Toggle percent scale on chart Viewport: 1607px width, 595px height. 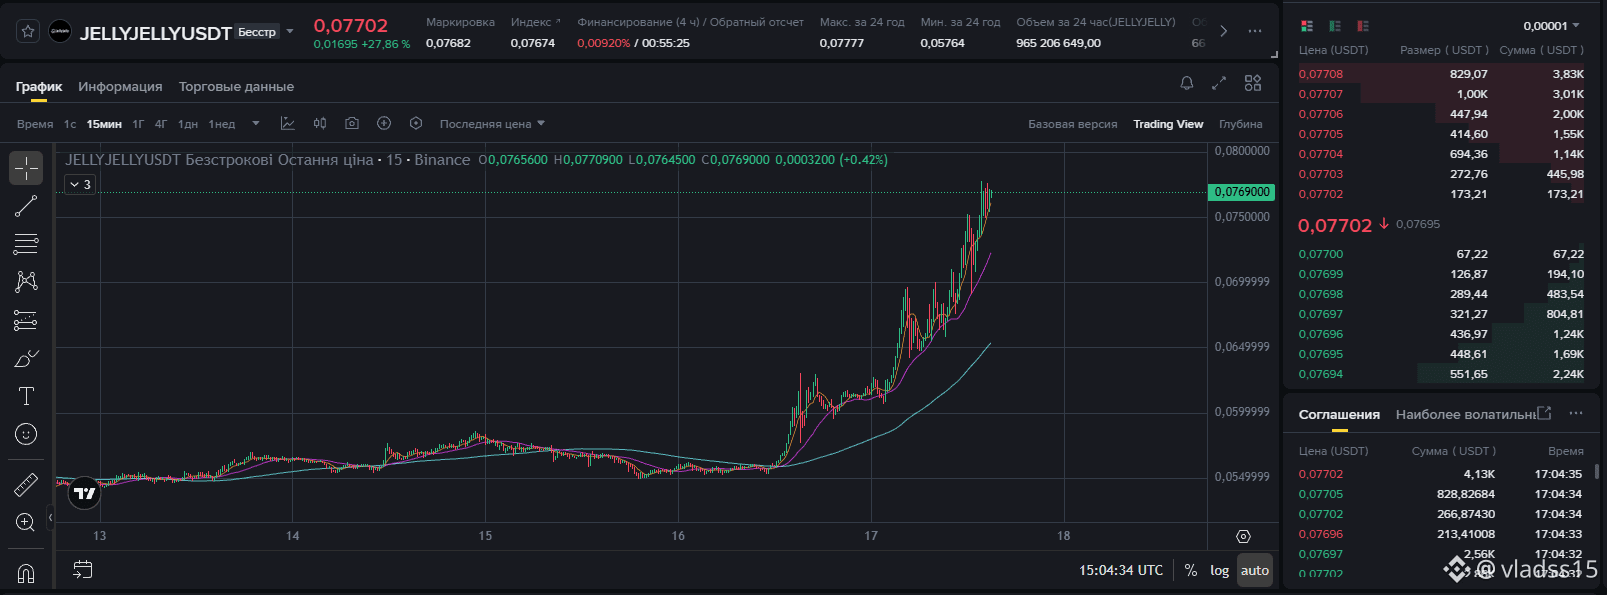pos(1191,570)
